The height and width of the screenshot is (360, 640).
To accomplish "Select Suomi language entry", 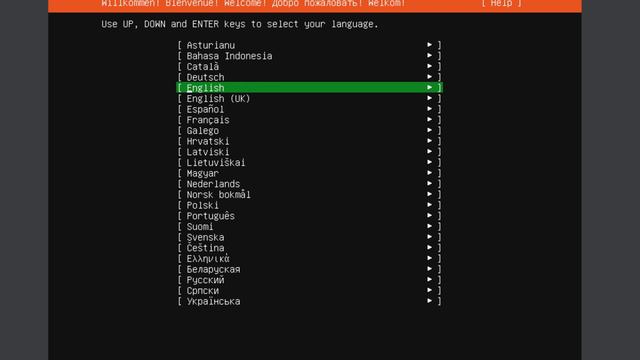I will pos(309,226).
